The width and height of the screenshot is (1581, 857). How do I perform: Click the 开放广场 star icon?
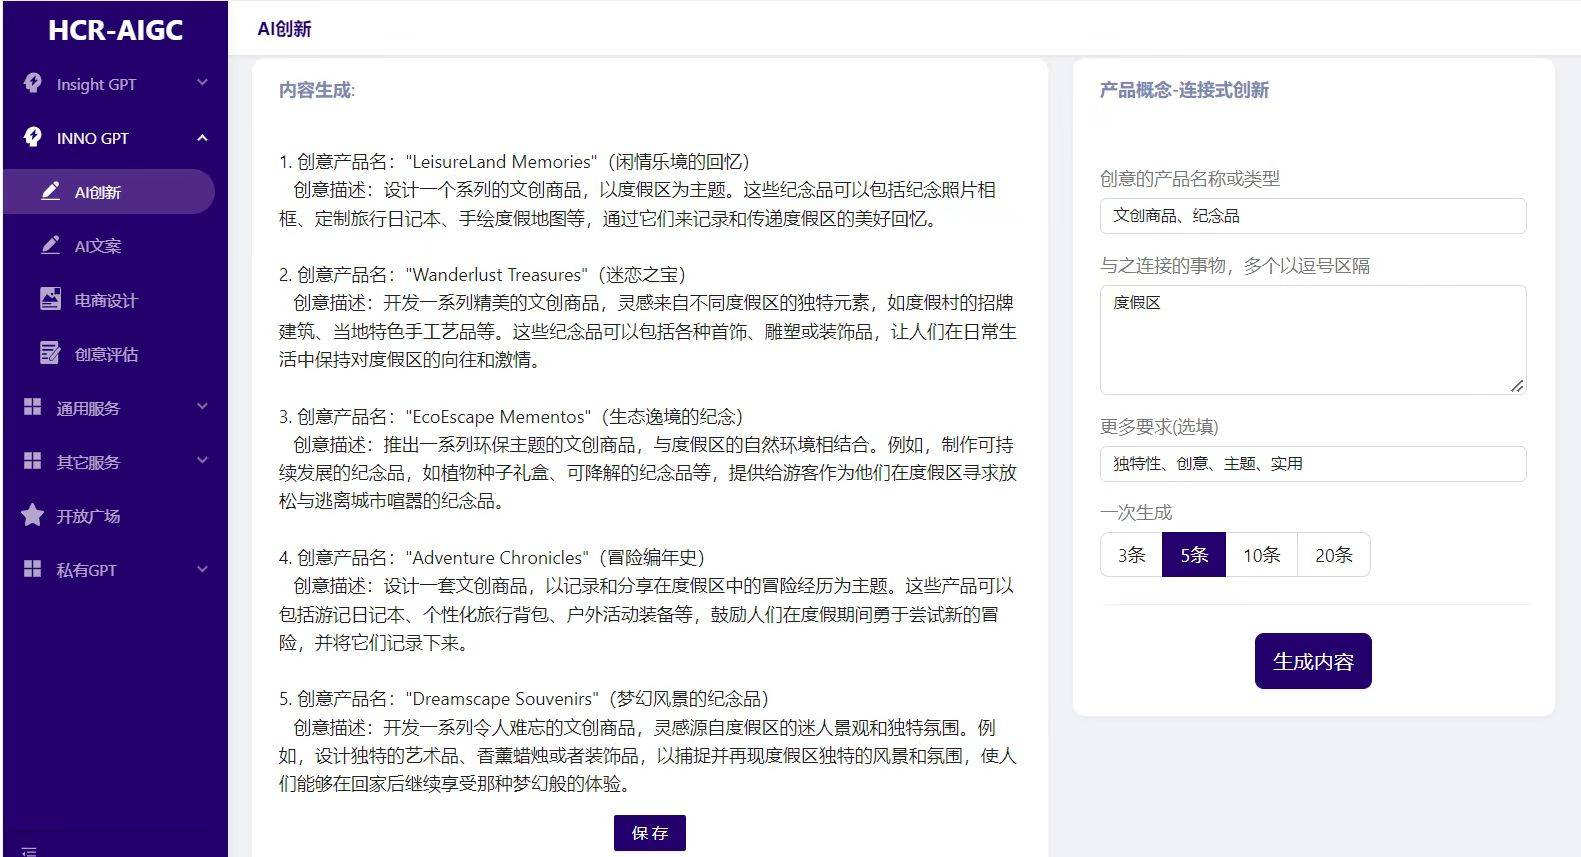pyautogui.click(x=33, y=515)
